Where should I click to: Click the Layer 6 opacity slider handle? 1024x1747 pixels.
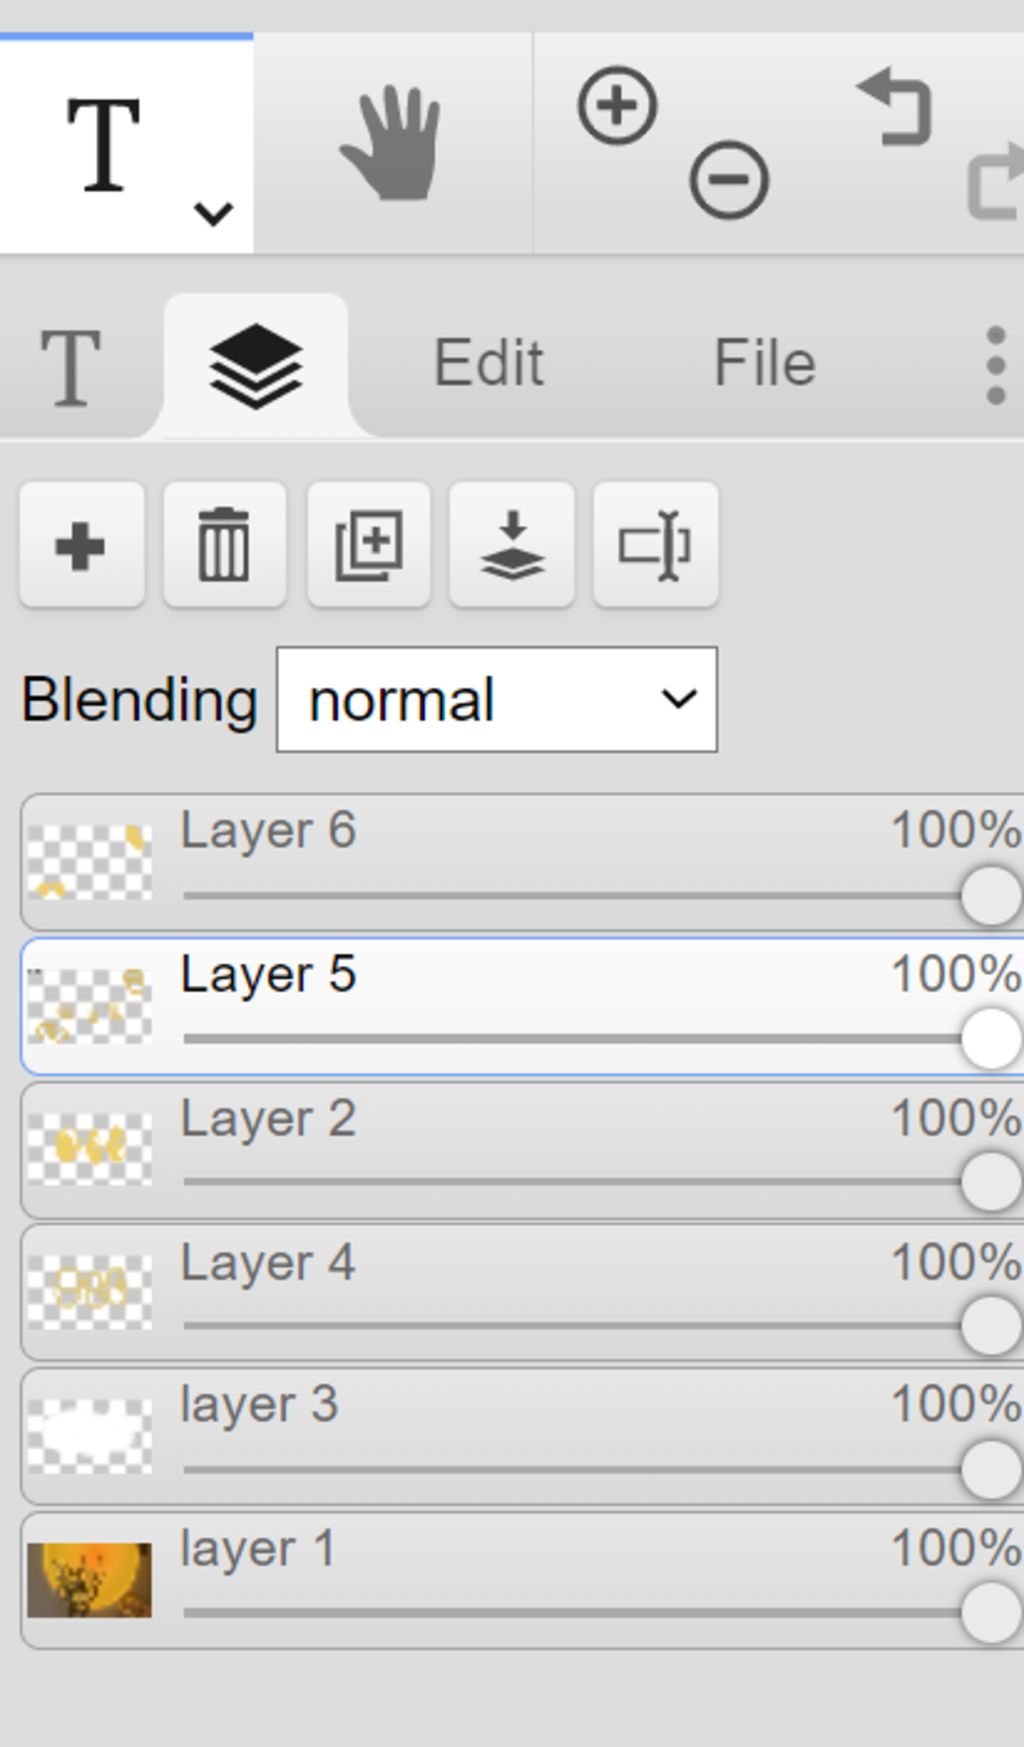pyautogui.click(x=990, y=895)
